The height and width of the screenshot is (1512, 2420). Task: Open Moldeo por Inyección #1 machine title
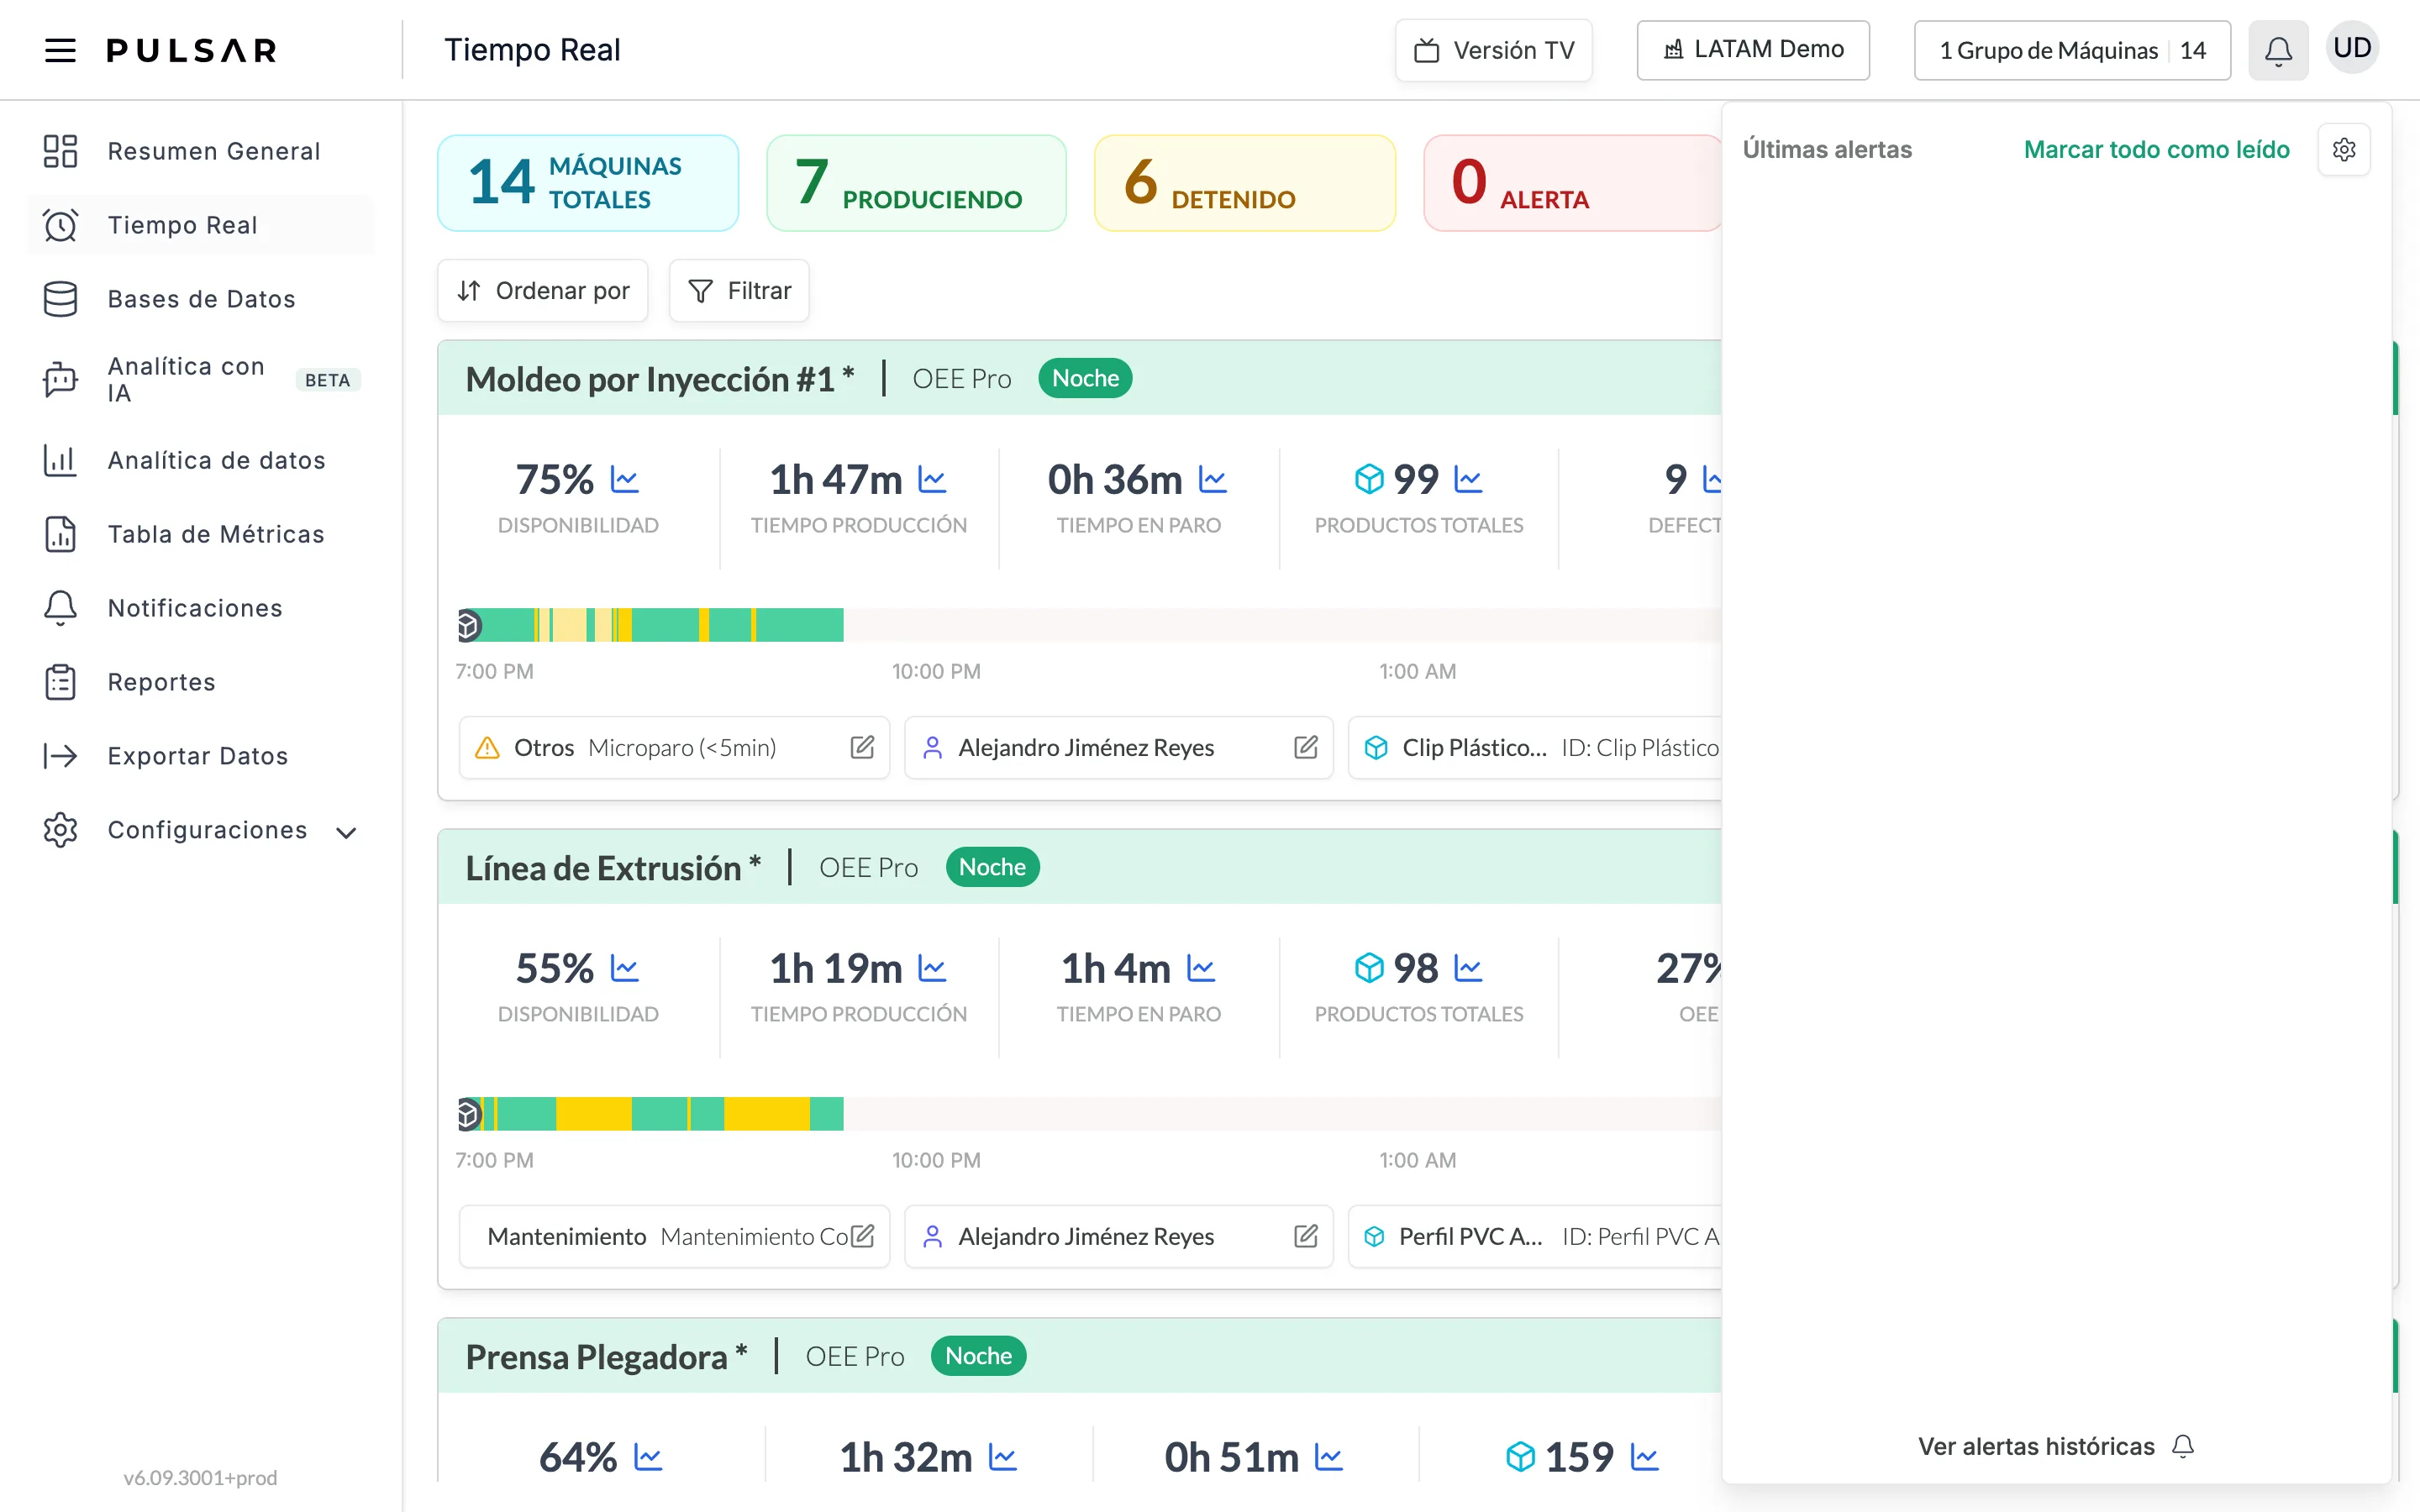click(660, 379)
